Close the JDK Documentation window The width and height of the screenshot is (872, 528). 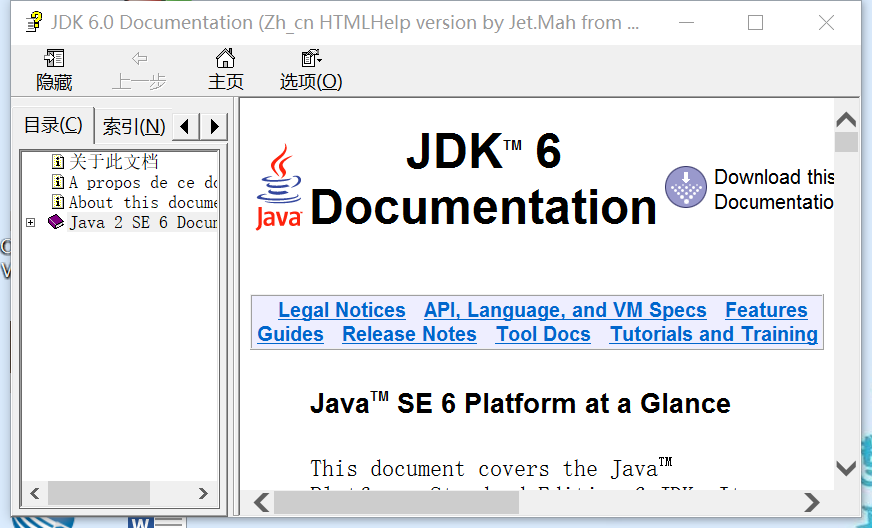(826, 22)
